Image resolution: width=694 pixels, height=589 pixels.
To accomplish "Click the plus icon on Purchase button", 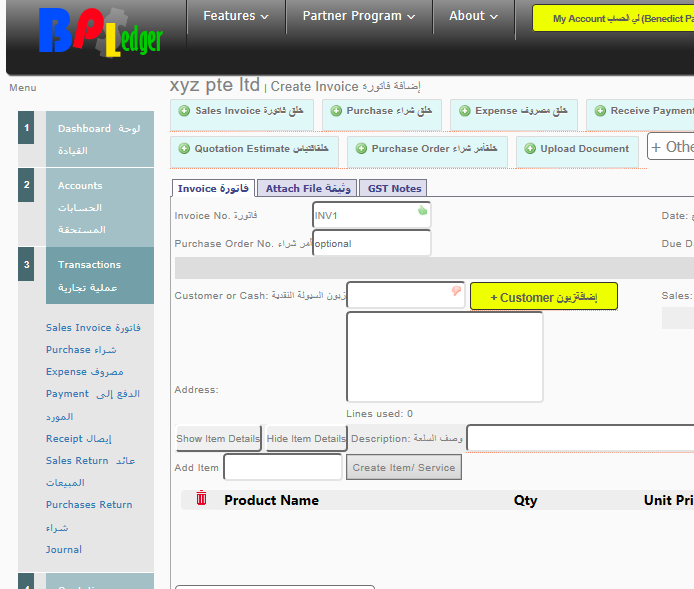I will pos(336,111).
